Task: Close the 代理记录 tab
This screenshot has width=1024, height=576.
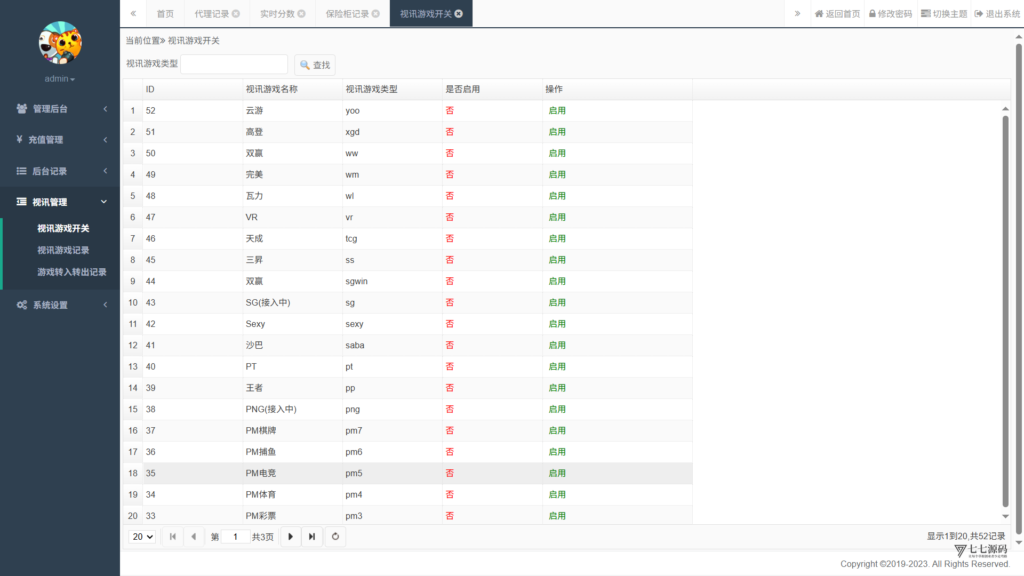Action: 236,14
